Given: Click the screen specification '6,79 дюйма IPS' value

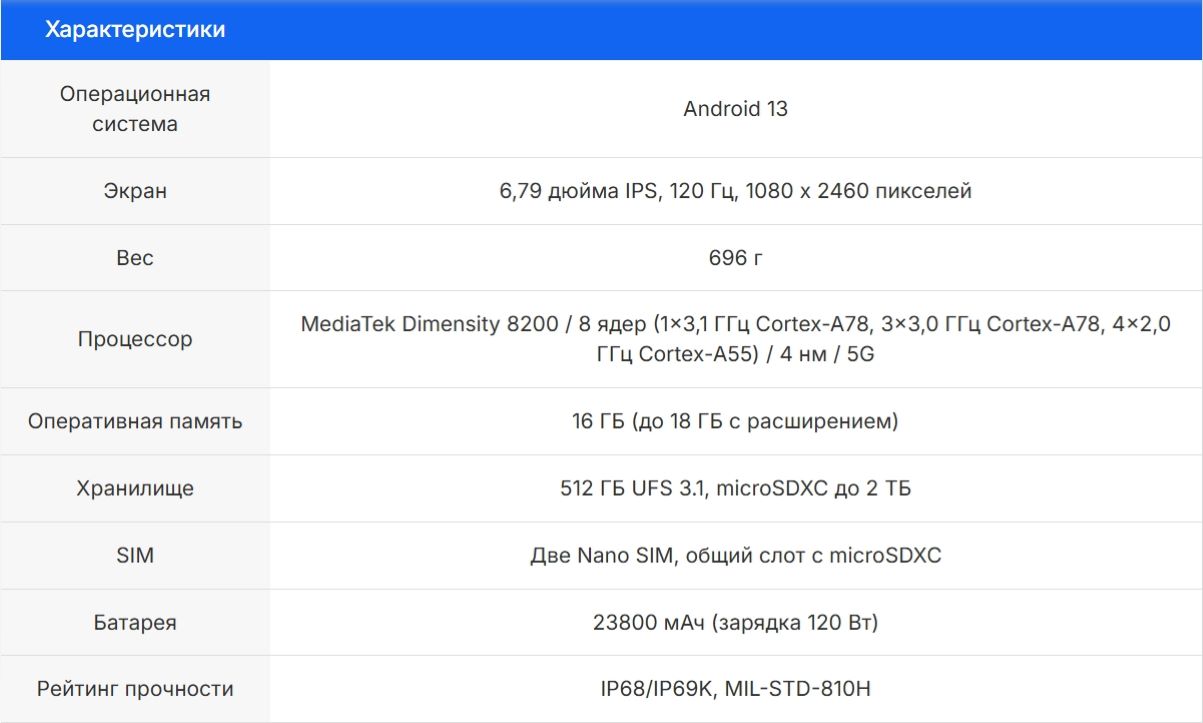Looking at the screenshot, I should [x=736, y=191].
